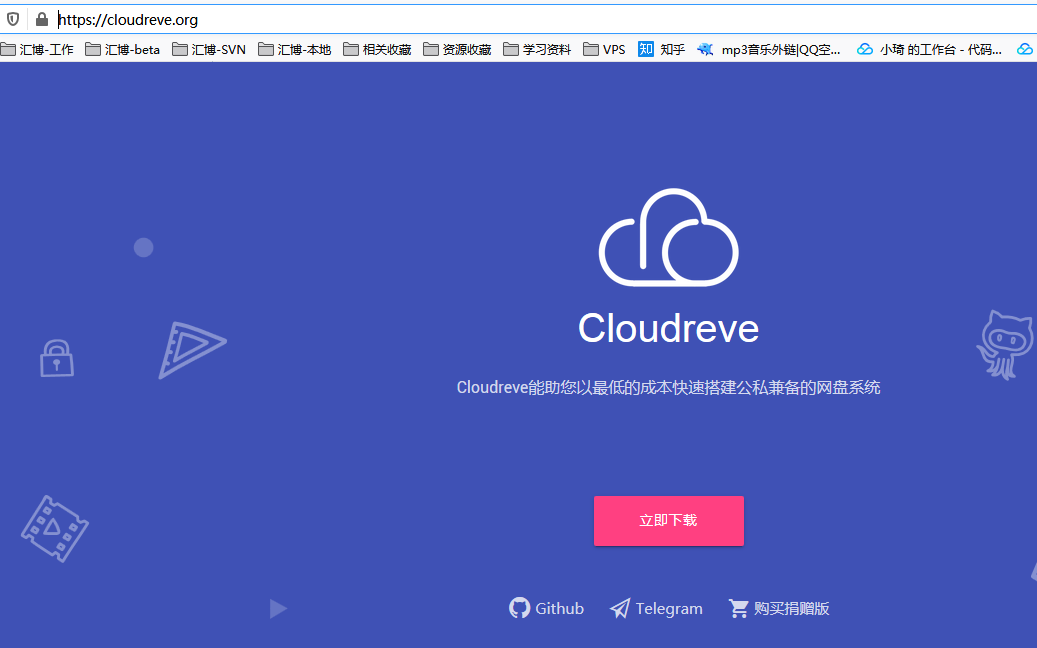The width and height of the screenshot is (1037, 648).
Task: Open the 学习资料 bookmark folder
Action: (537, 50)
